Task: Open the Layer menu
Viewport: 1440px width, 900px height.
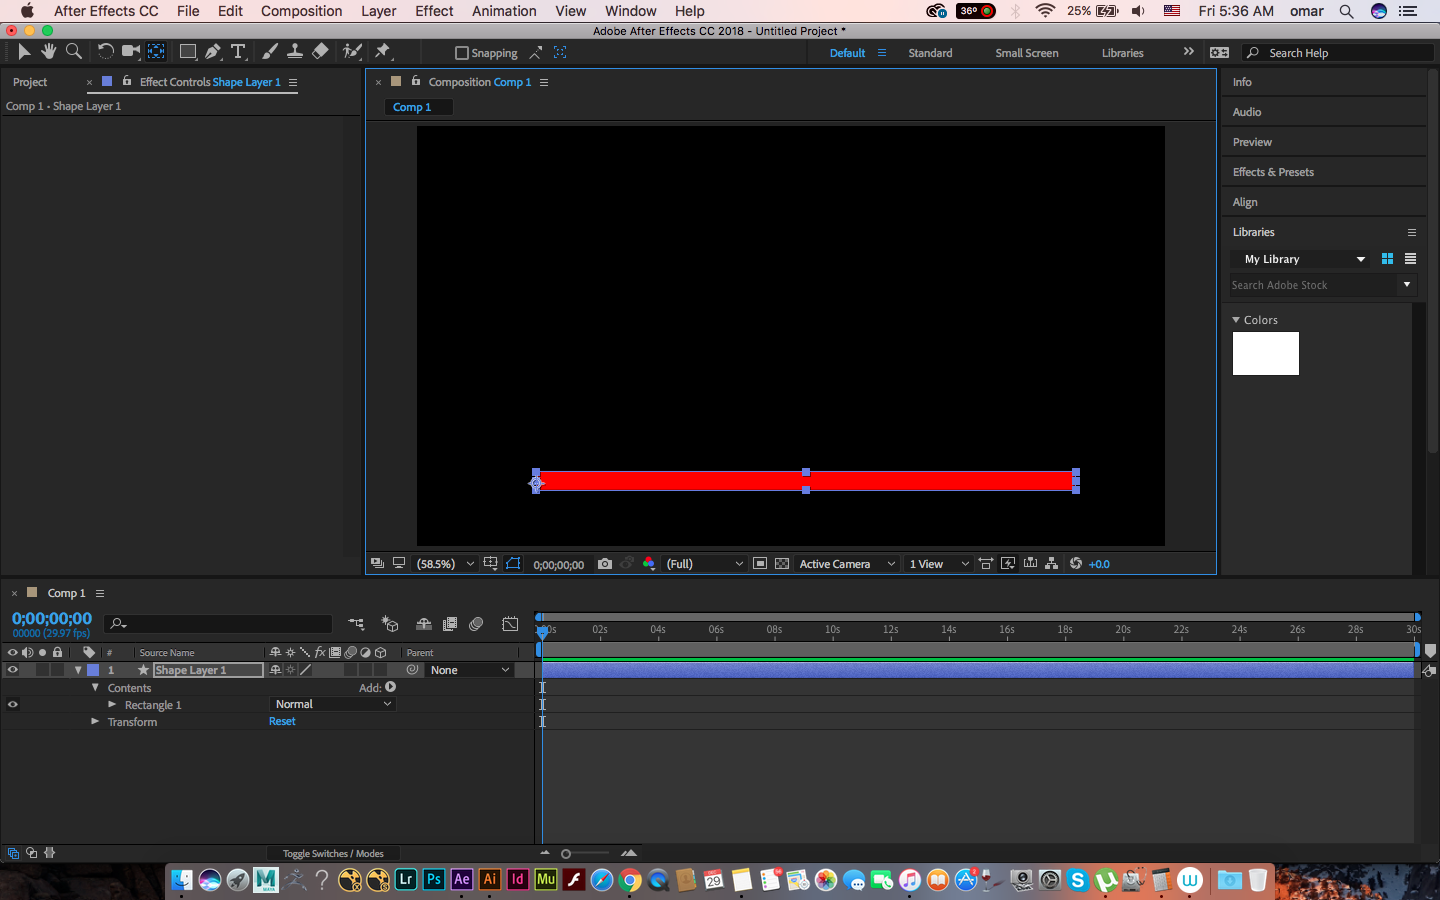Action: tap(379, 11)
